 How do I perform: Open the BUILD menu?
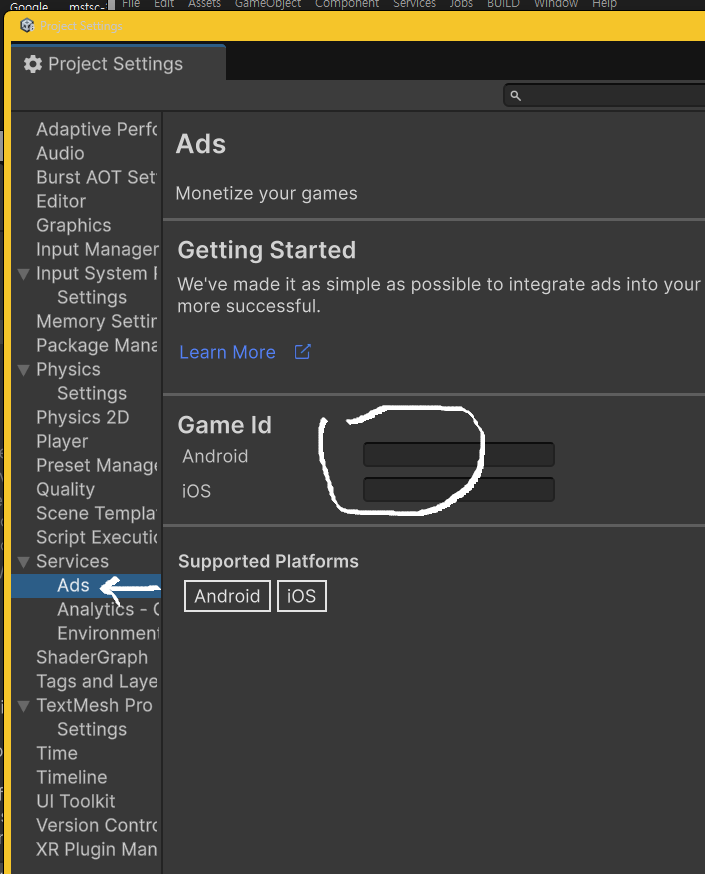(x=503, y=4)
